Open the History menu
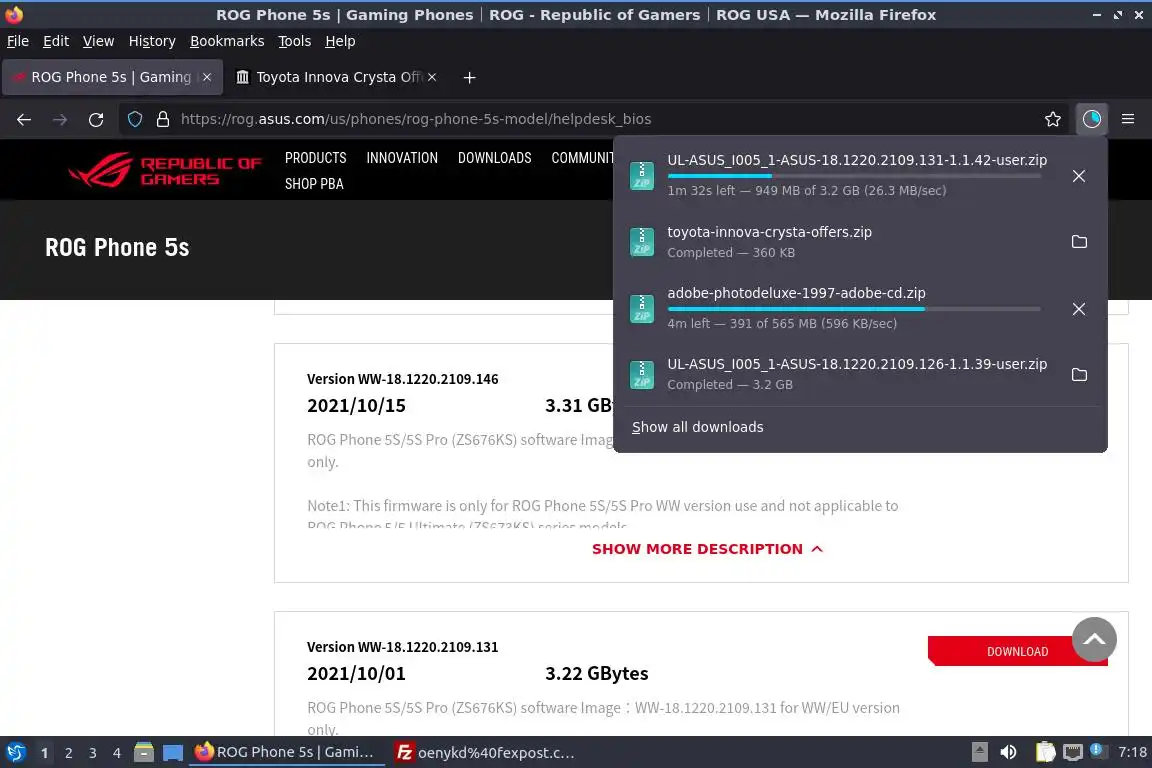The width and height of the screenshot is (1152, 768). coord(152,41)
